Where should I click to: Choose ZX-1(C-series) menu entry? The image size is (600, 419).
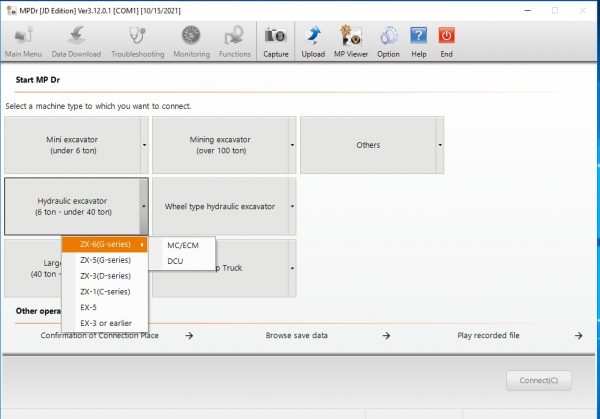point(105,292)
